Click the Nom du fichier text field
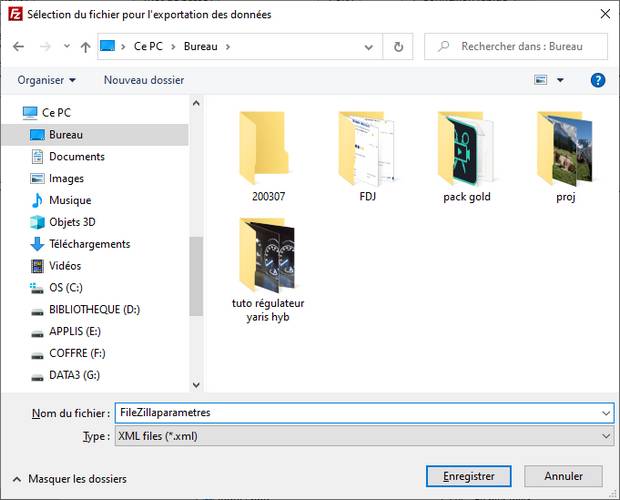The width and height of the screenshot is (620, 500). (x=358, y=413)
